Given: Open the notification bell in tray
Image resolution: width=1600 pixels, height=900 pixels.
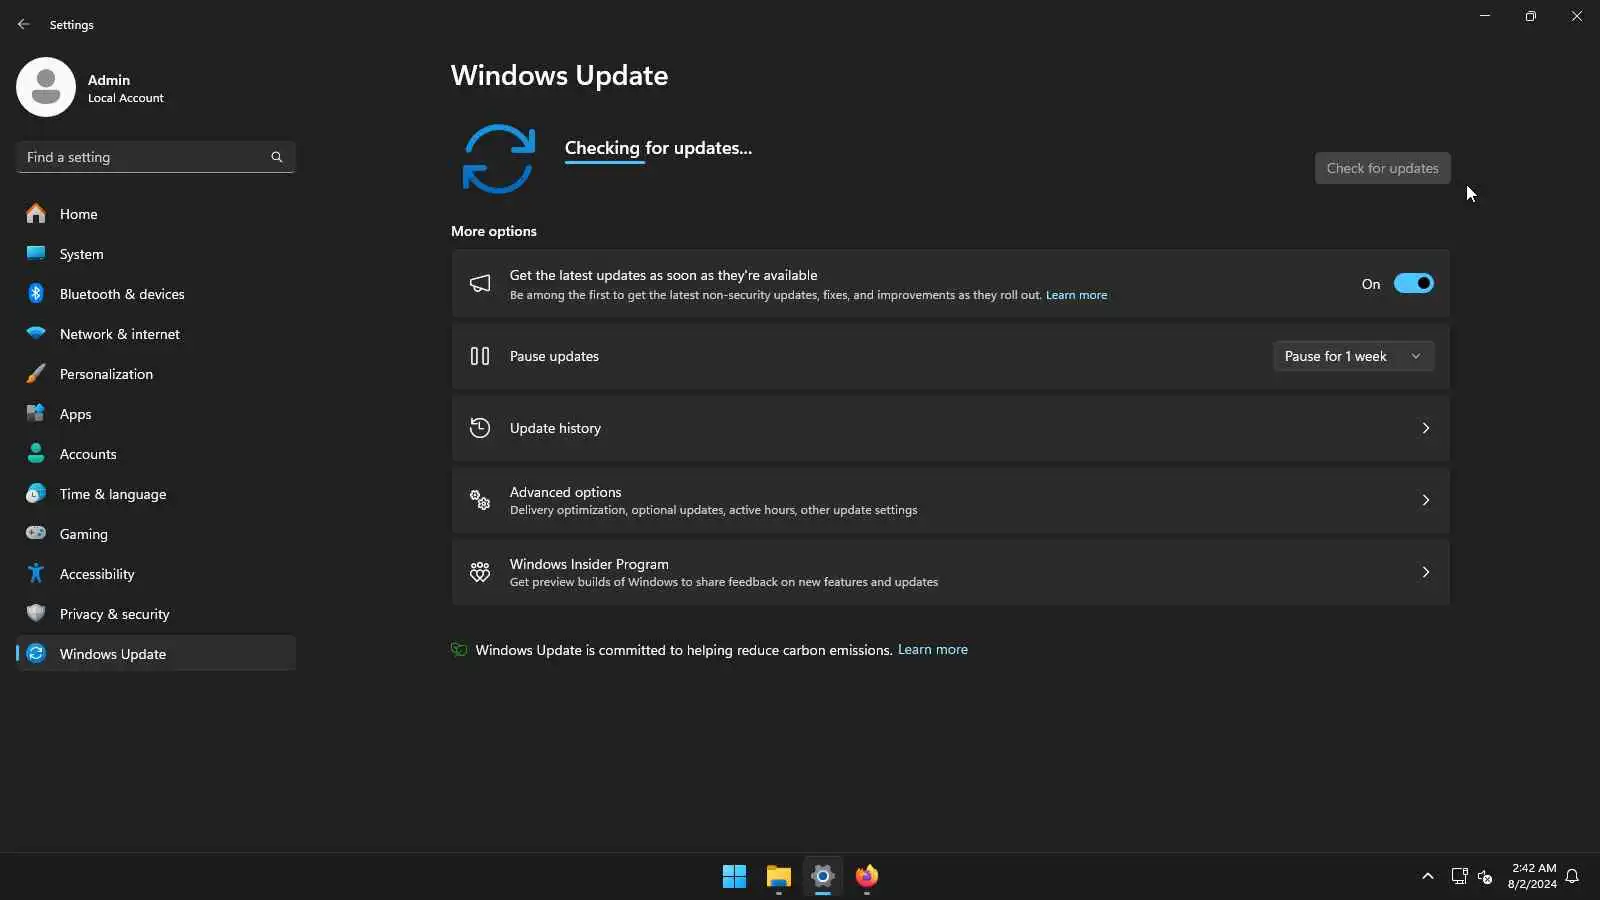Looking at the screenshot, I should pos(1572,876).
